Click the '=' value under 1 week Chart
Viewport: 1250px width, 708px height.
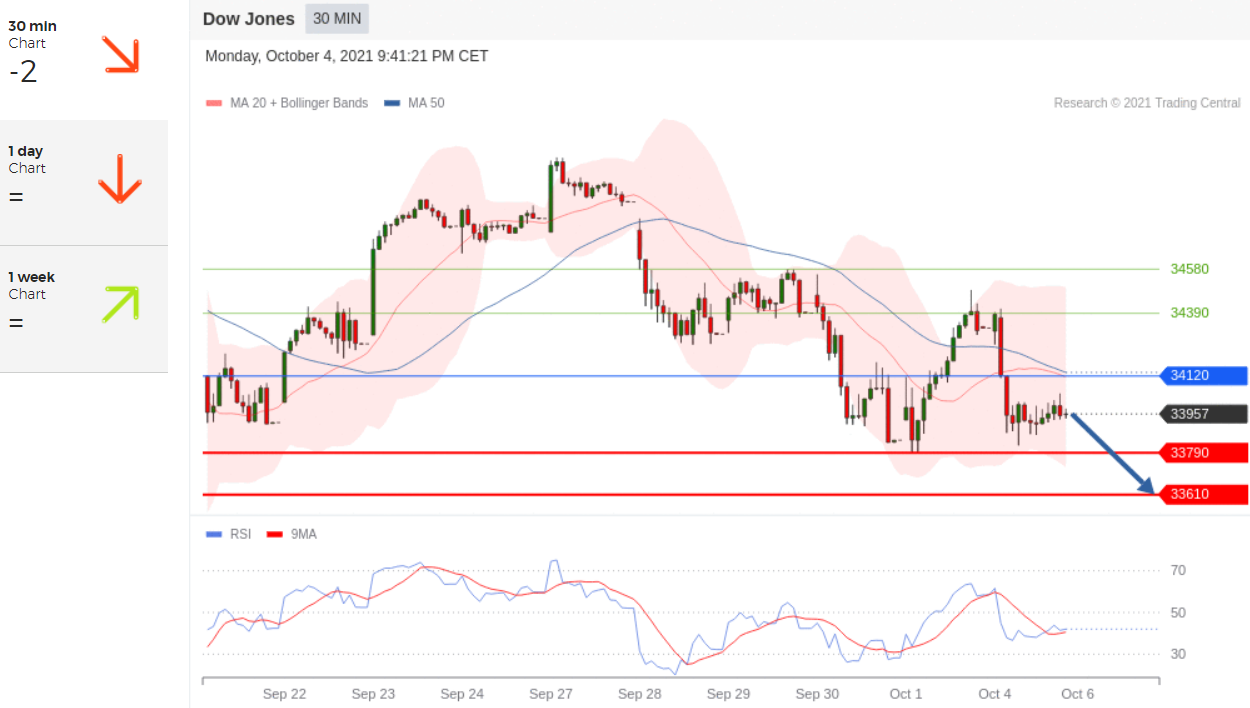tap(16, 323)
